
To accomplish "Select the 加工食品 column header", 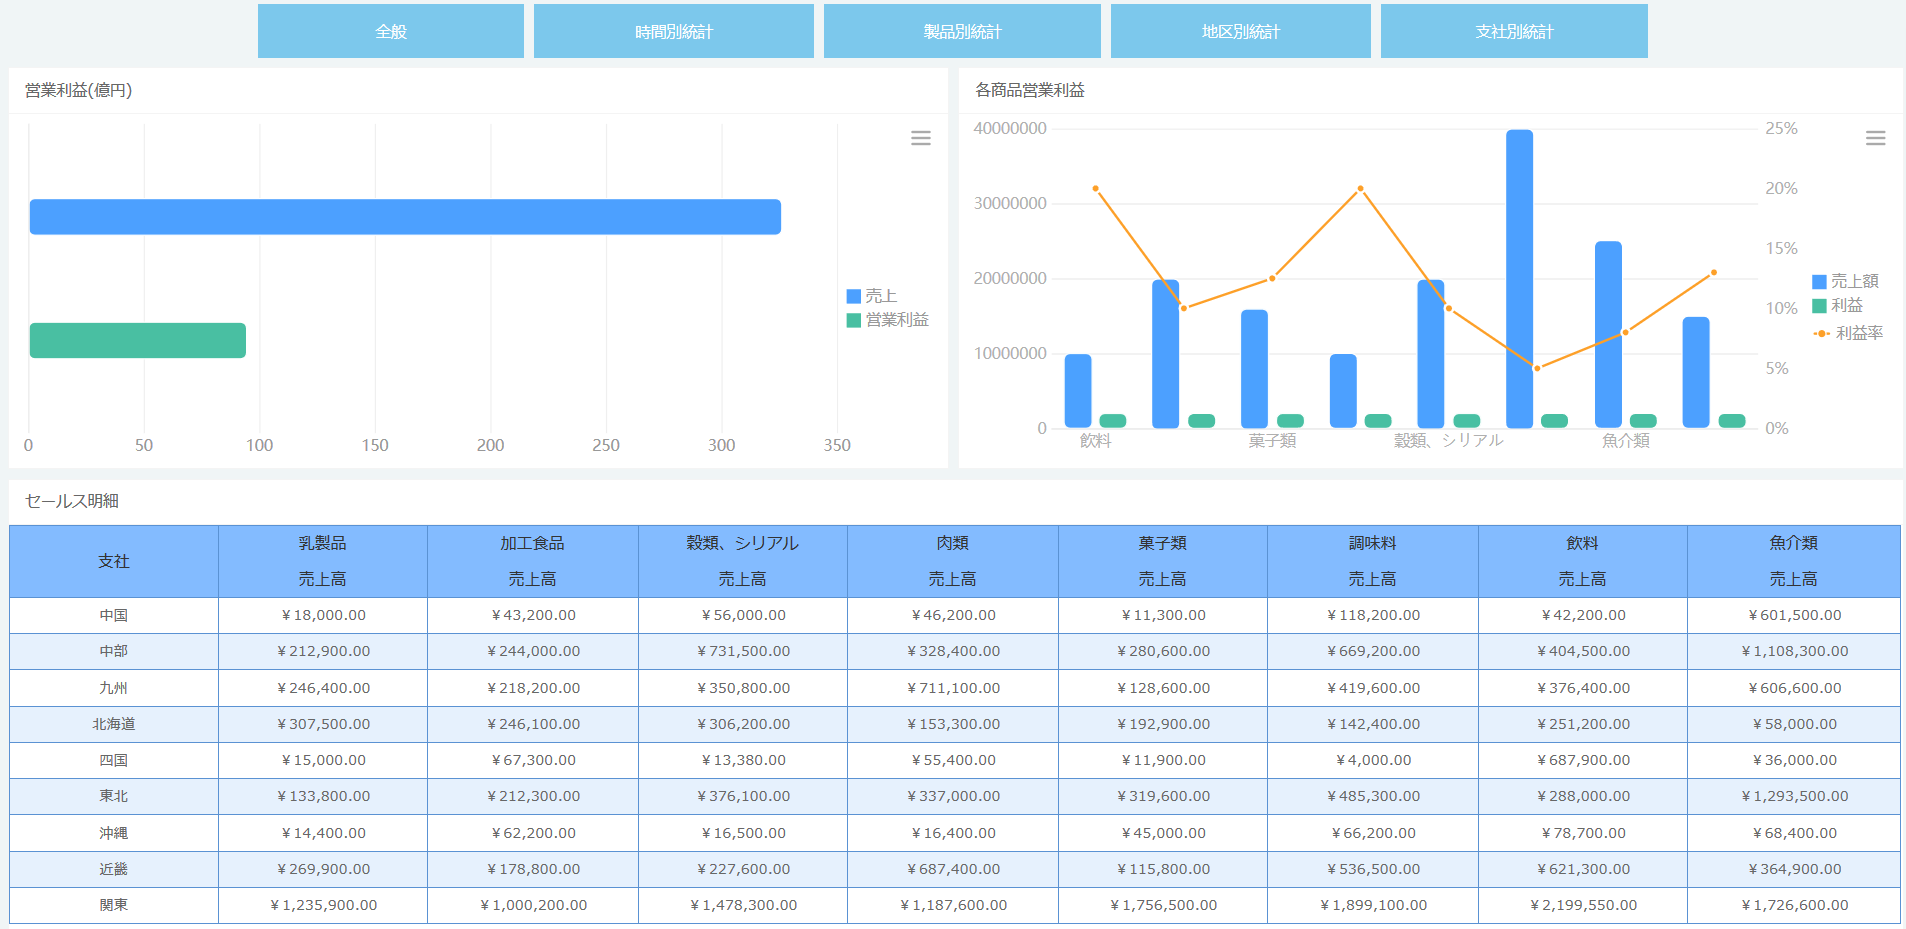I will (532, 543).
